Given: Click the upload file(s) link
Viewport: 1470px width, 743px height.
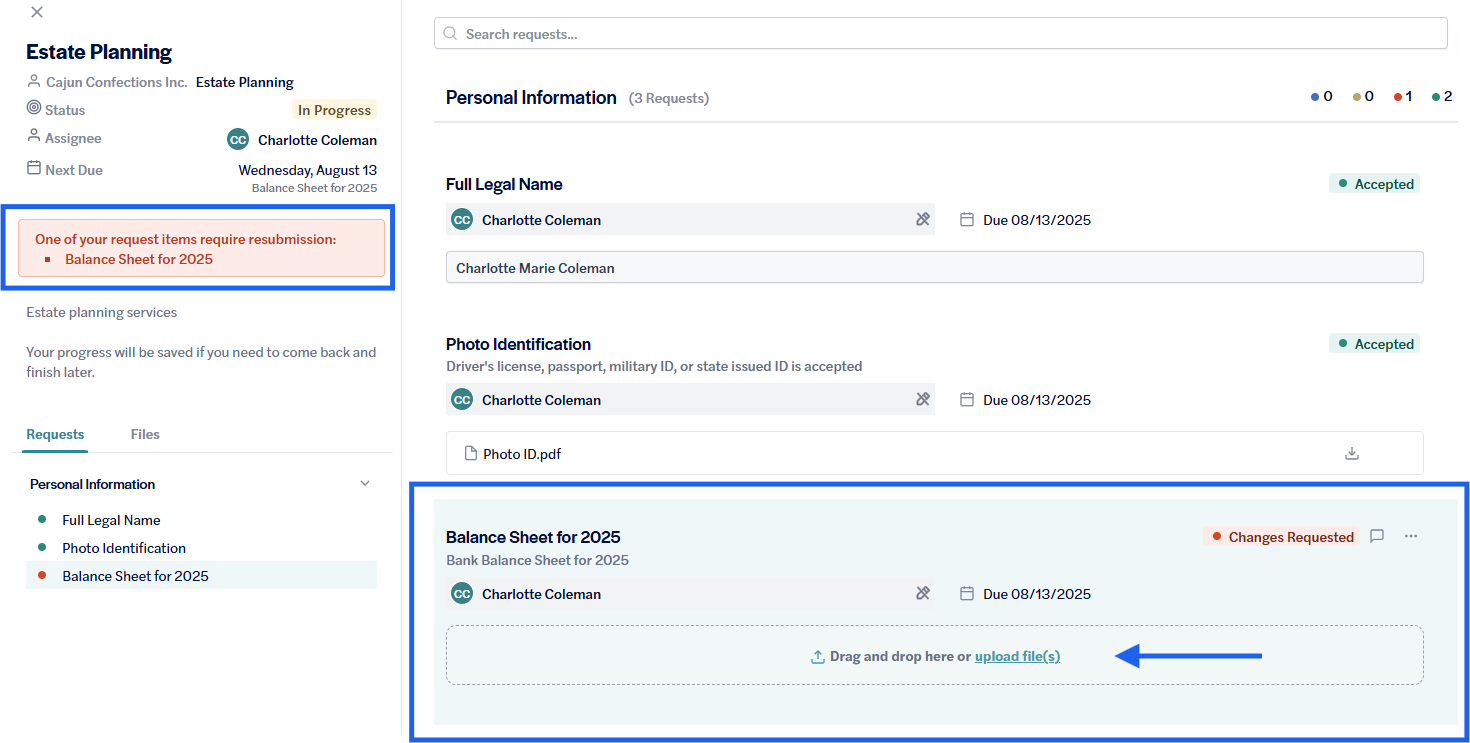Looking at the screenshot, I should 1017,656.
